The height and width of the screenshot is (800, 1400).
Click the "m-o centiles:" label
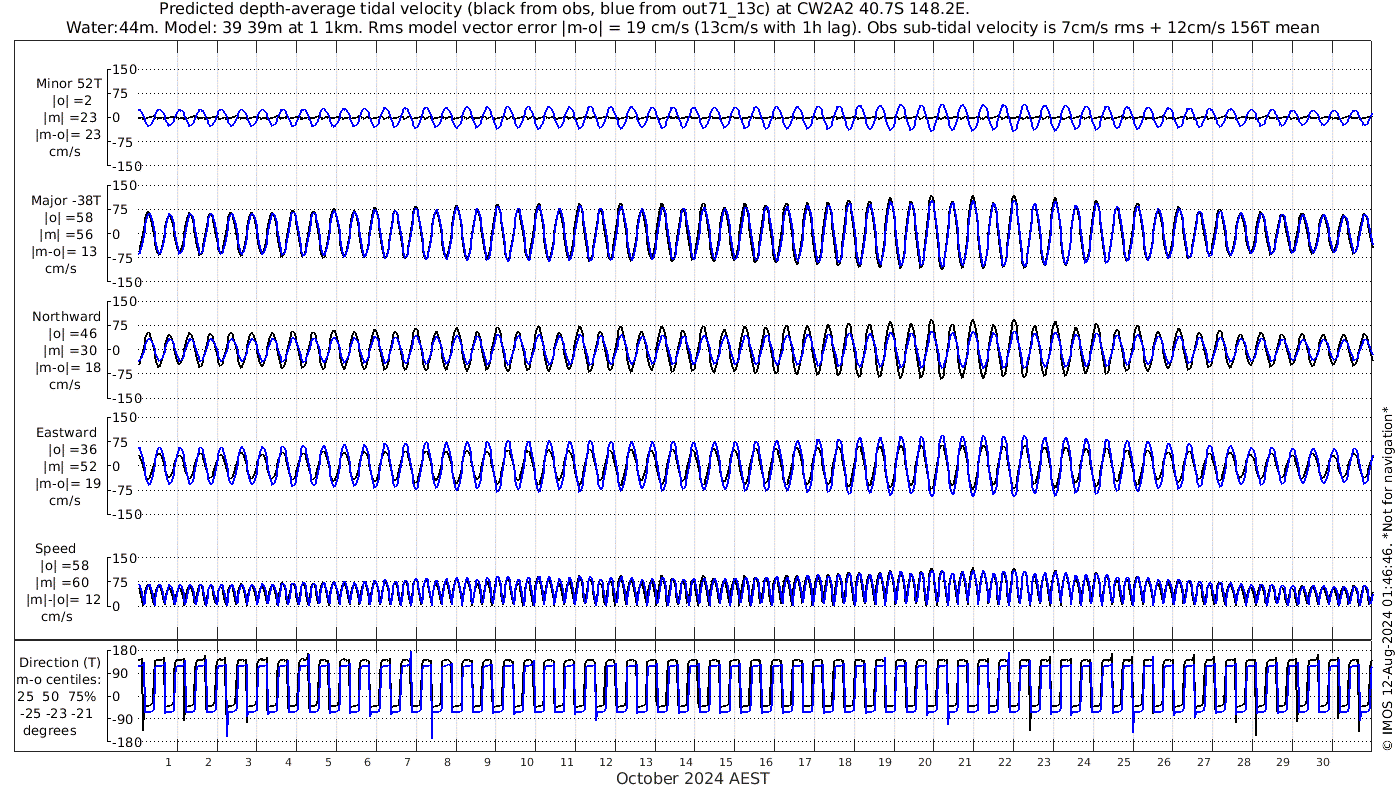(60, 680)
